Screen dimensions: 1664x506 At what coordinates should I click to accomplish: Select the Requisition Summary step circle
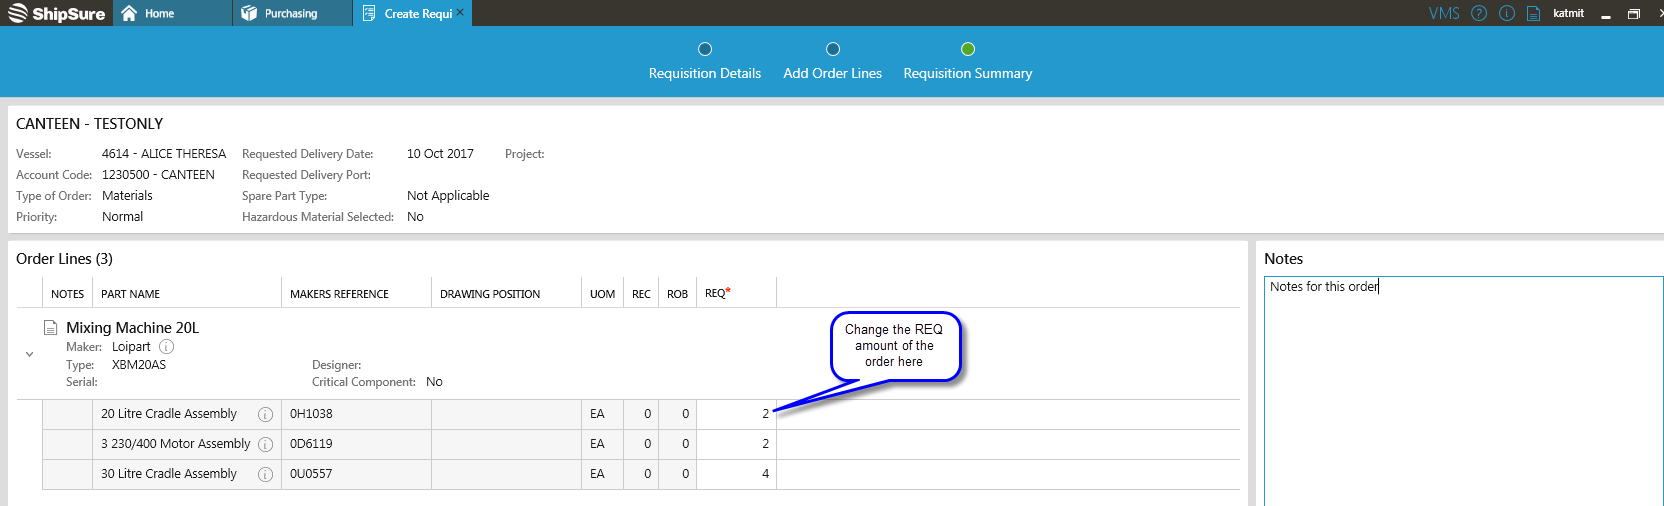pyautogui.click(x=968, y=49)
